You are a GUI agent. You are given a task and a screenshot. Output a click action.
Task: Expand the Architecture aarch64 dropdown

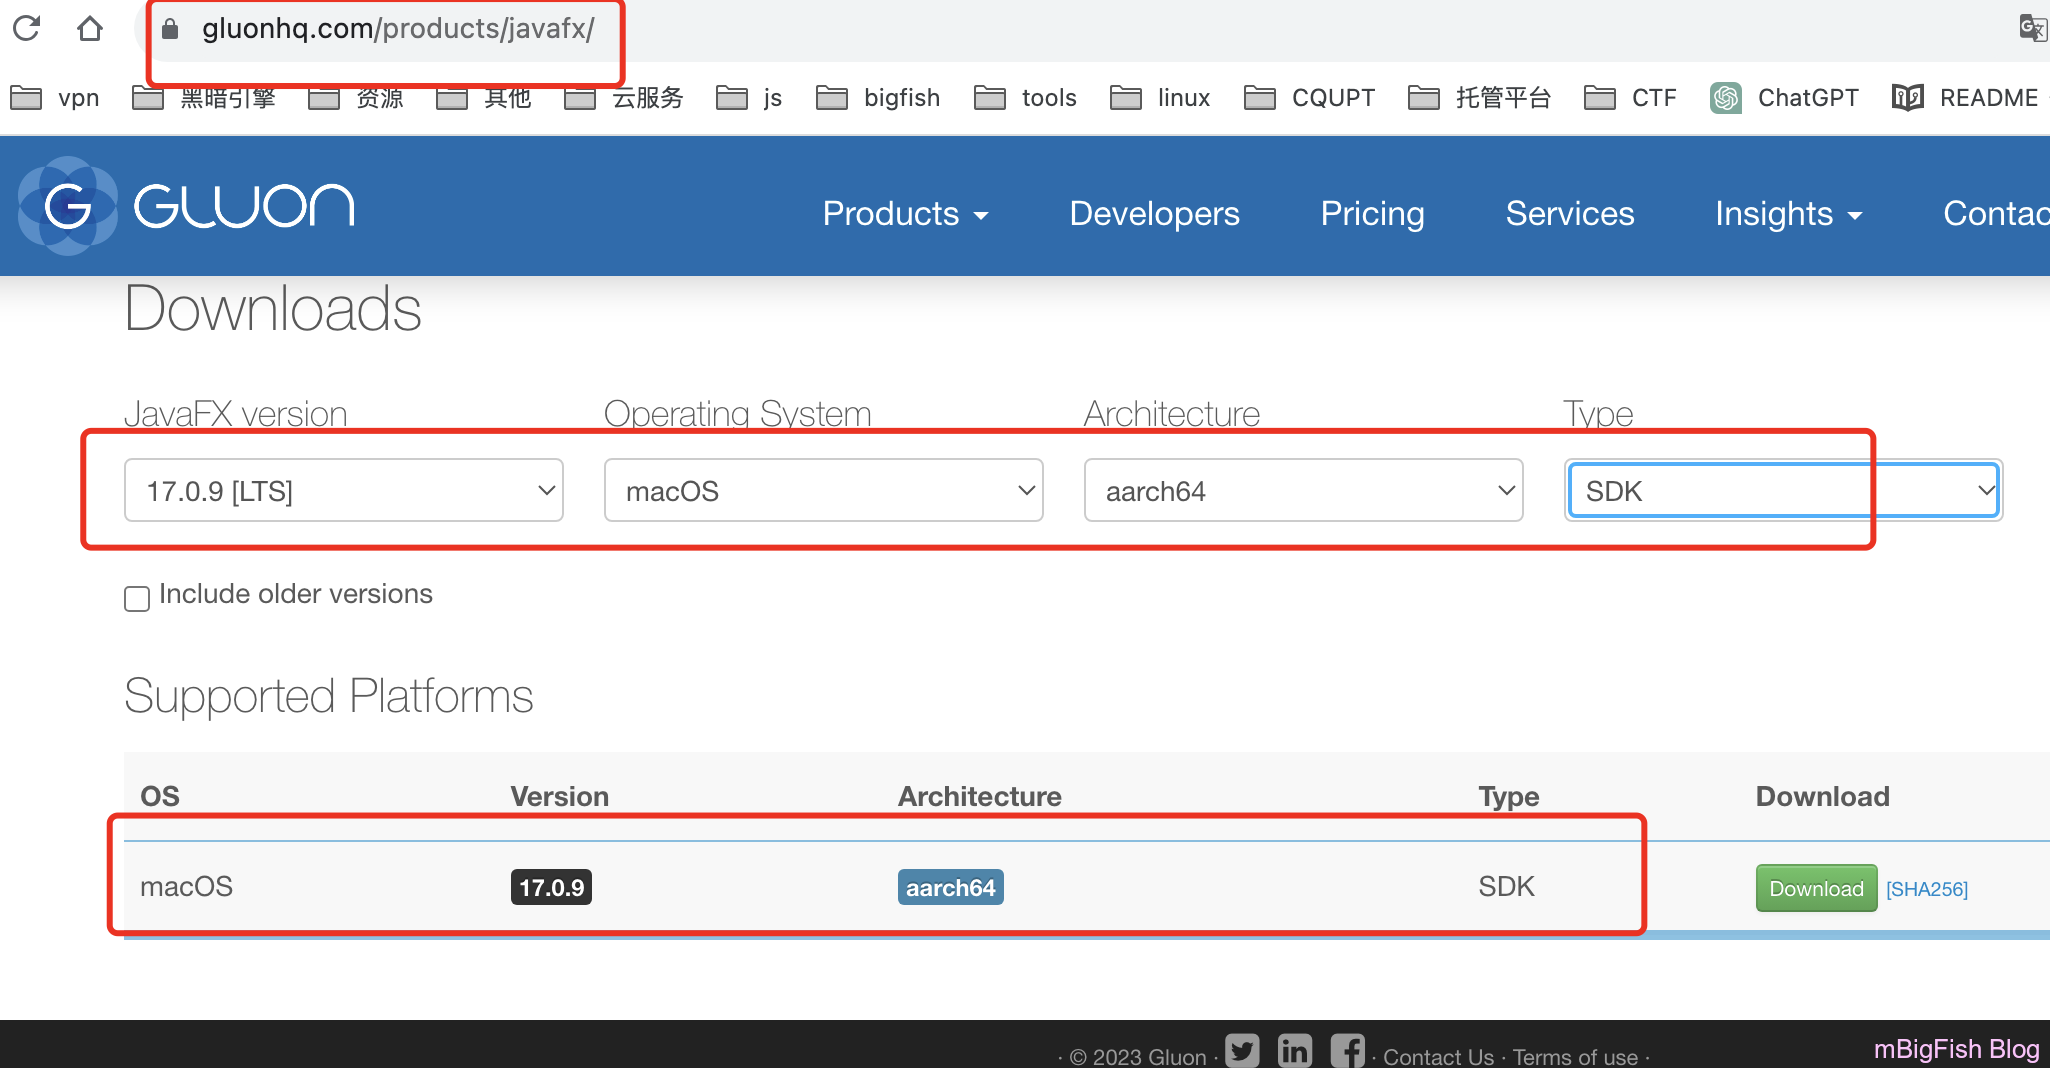point(1303,491)
